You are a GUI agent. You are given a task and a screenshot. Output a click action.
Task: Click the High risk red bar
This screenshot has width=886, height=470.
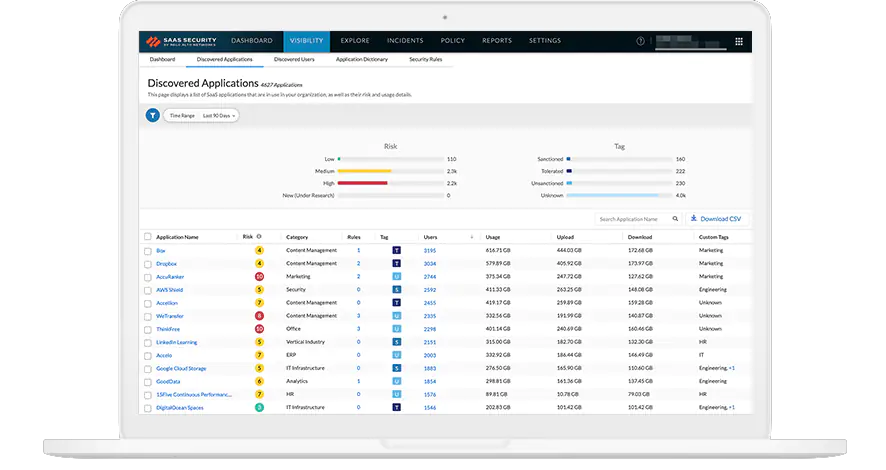[x=363, y=183]
